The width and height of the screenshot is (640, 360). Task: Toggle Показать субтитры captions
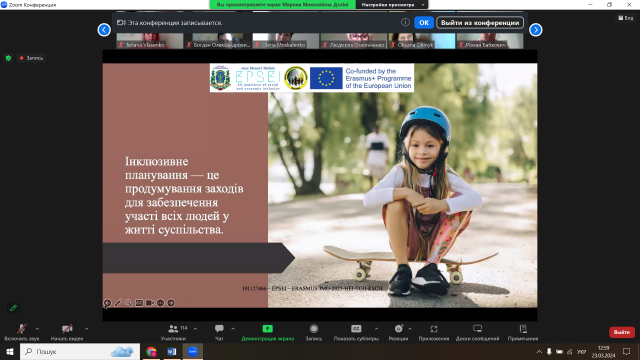coord(356,332)
